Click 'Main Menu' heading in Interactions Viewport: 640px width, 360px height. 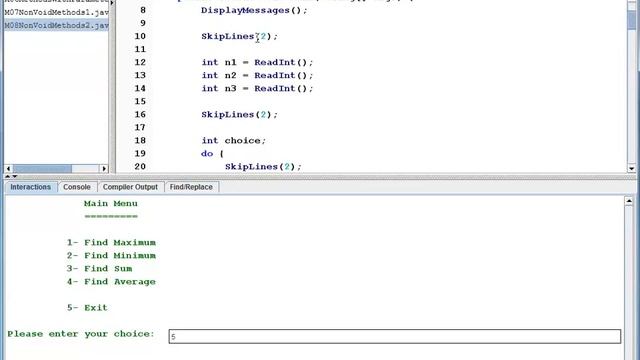(x=111, y=204)
